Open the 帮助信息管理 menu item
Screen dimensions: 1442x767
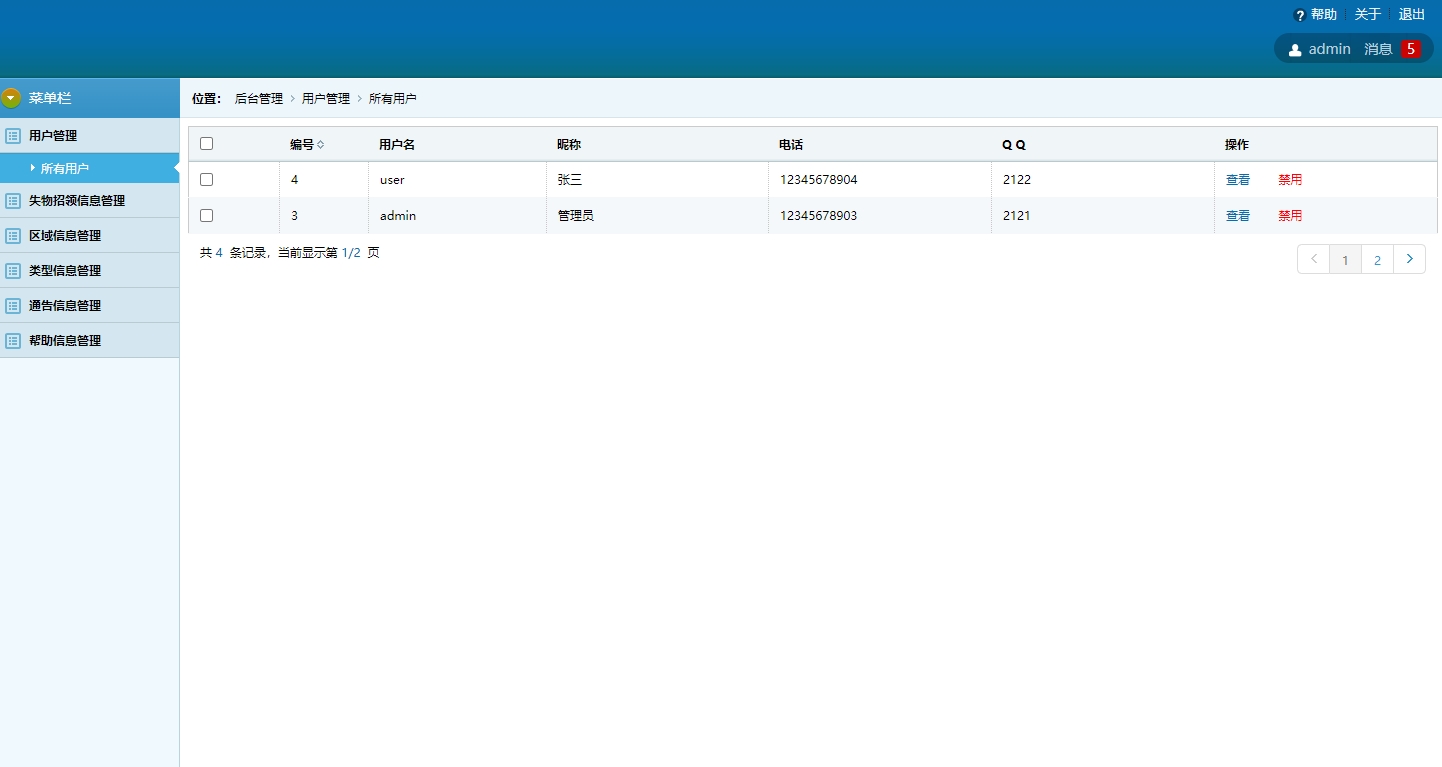click(x=65, y=341)
